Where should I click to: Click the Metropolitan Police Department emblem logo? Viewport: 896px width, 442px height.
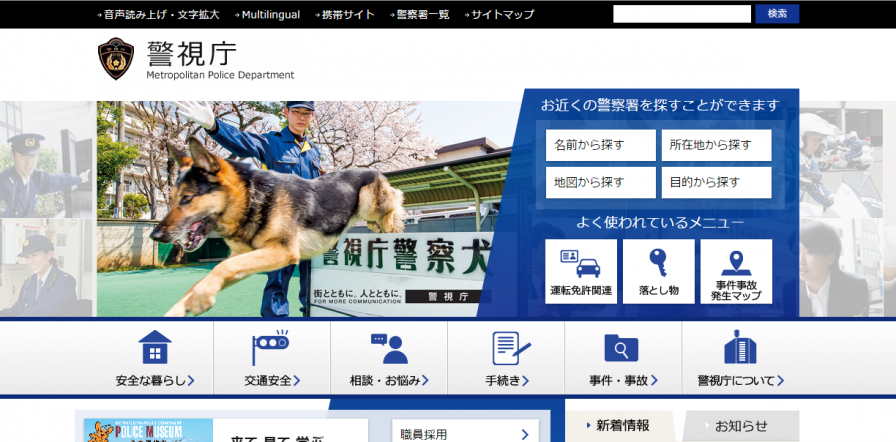point(115,58)
